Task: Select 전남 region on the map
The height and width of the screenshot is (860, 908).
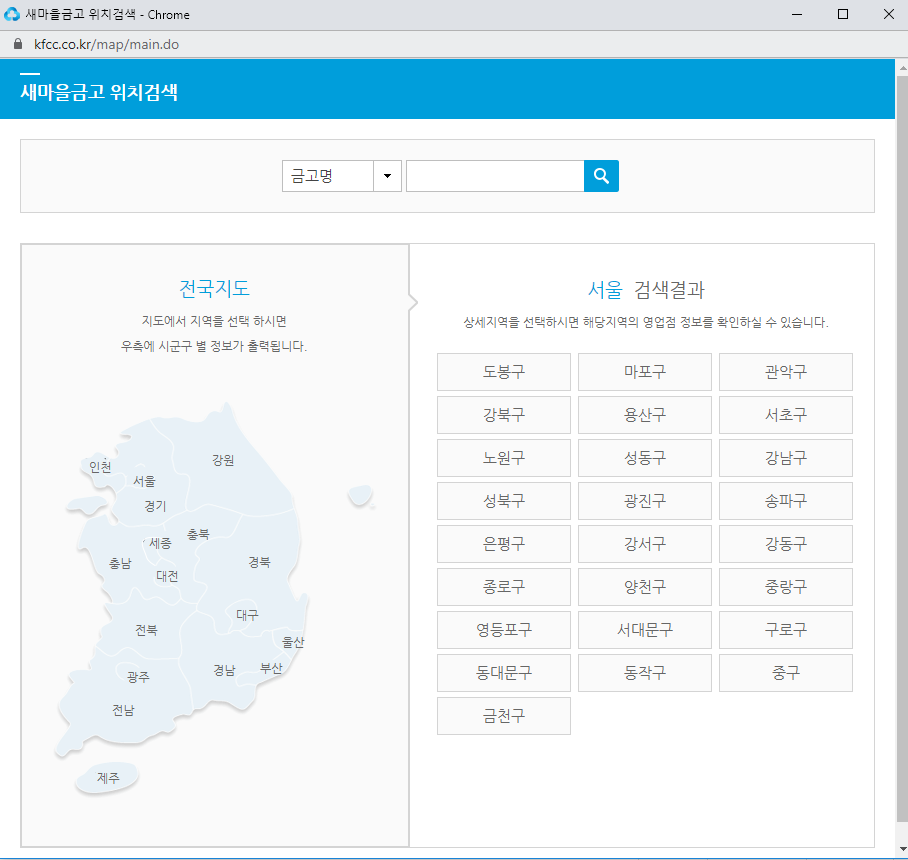Action: point(123,711)
